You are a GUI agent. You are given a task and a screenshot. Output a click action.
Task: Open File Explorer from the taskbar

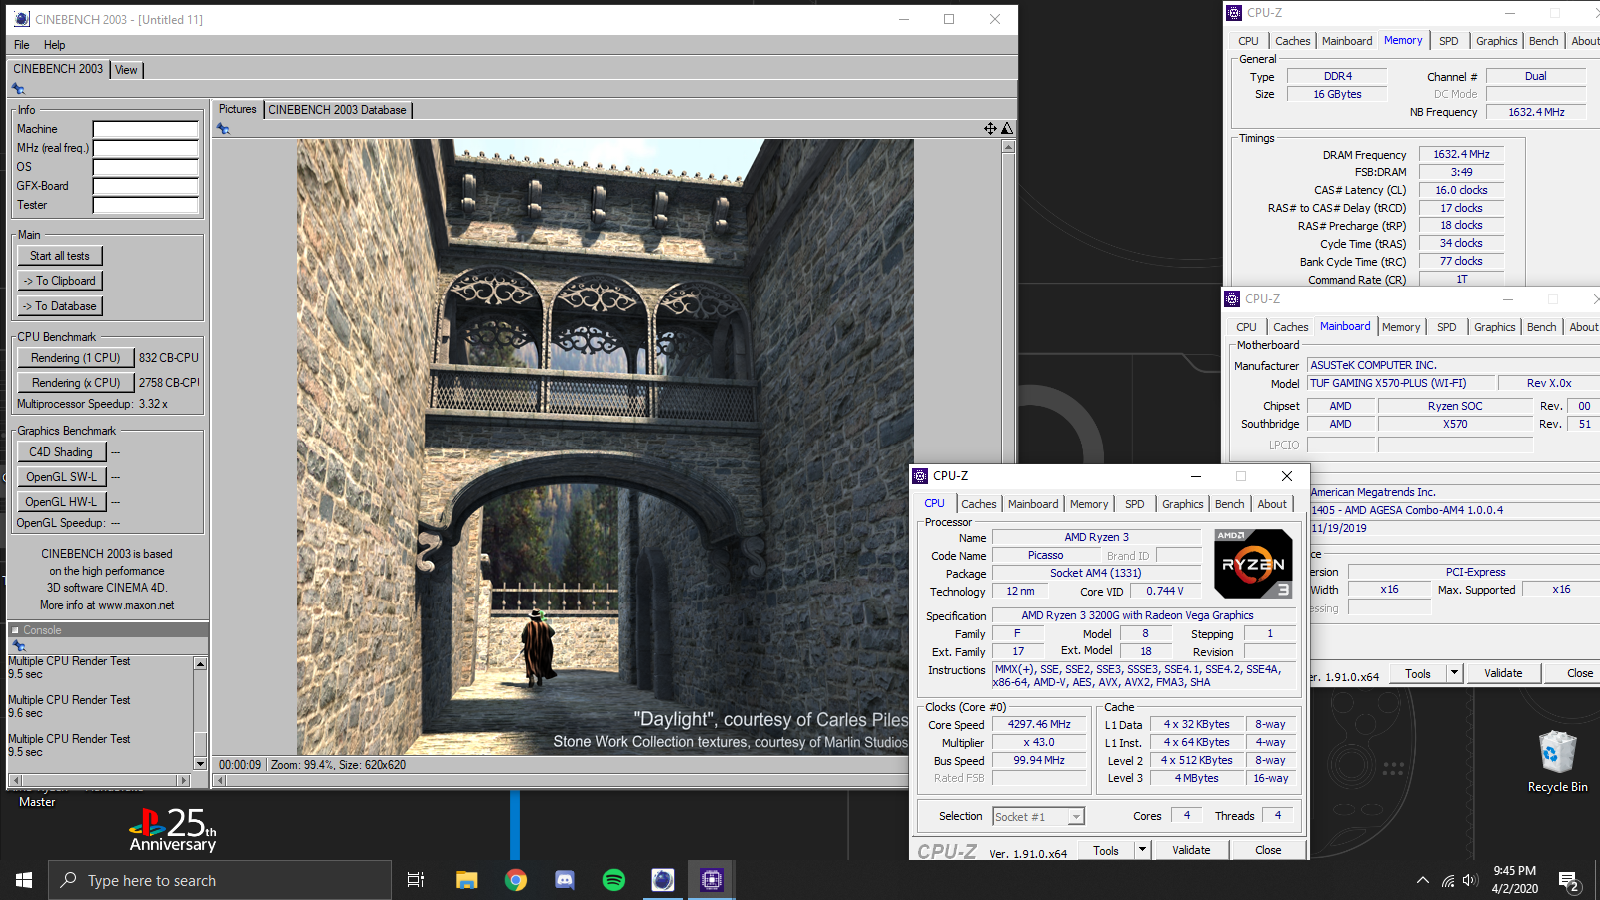pos(467,880)
